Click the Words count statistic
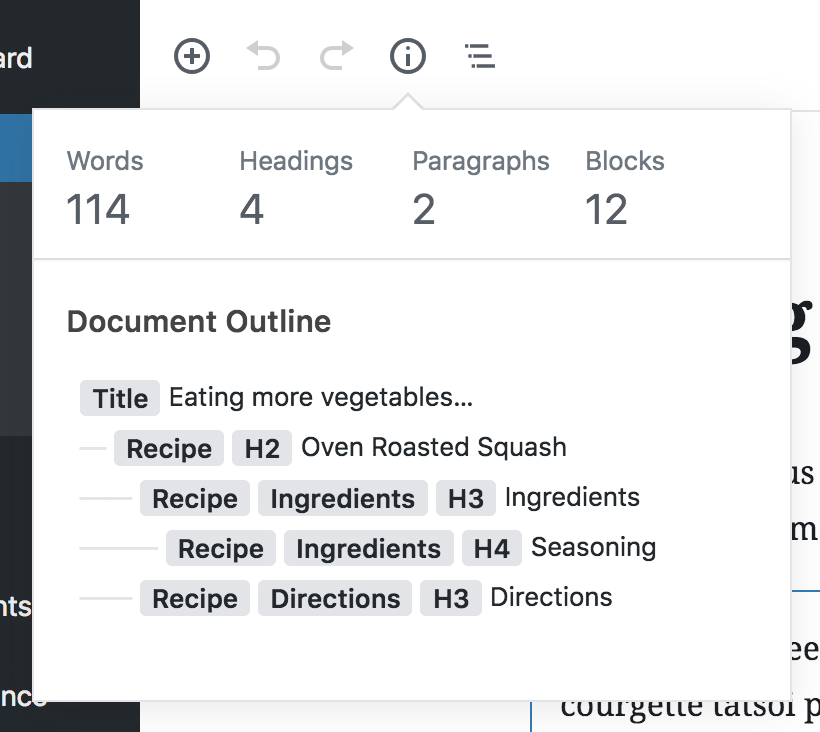This screenshot has width=820, height=732. pyautogui.click(x=105, y=189)
